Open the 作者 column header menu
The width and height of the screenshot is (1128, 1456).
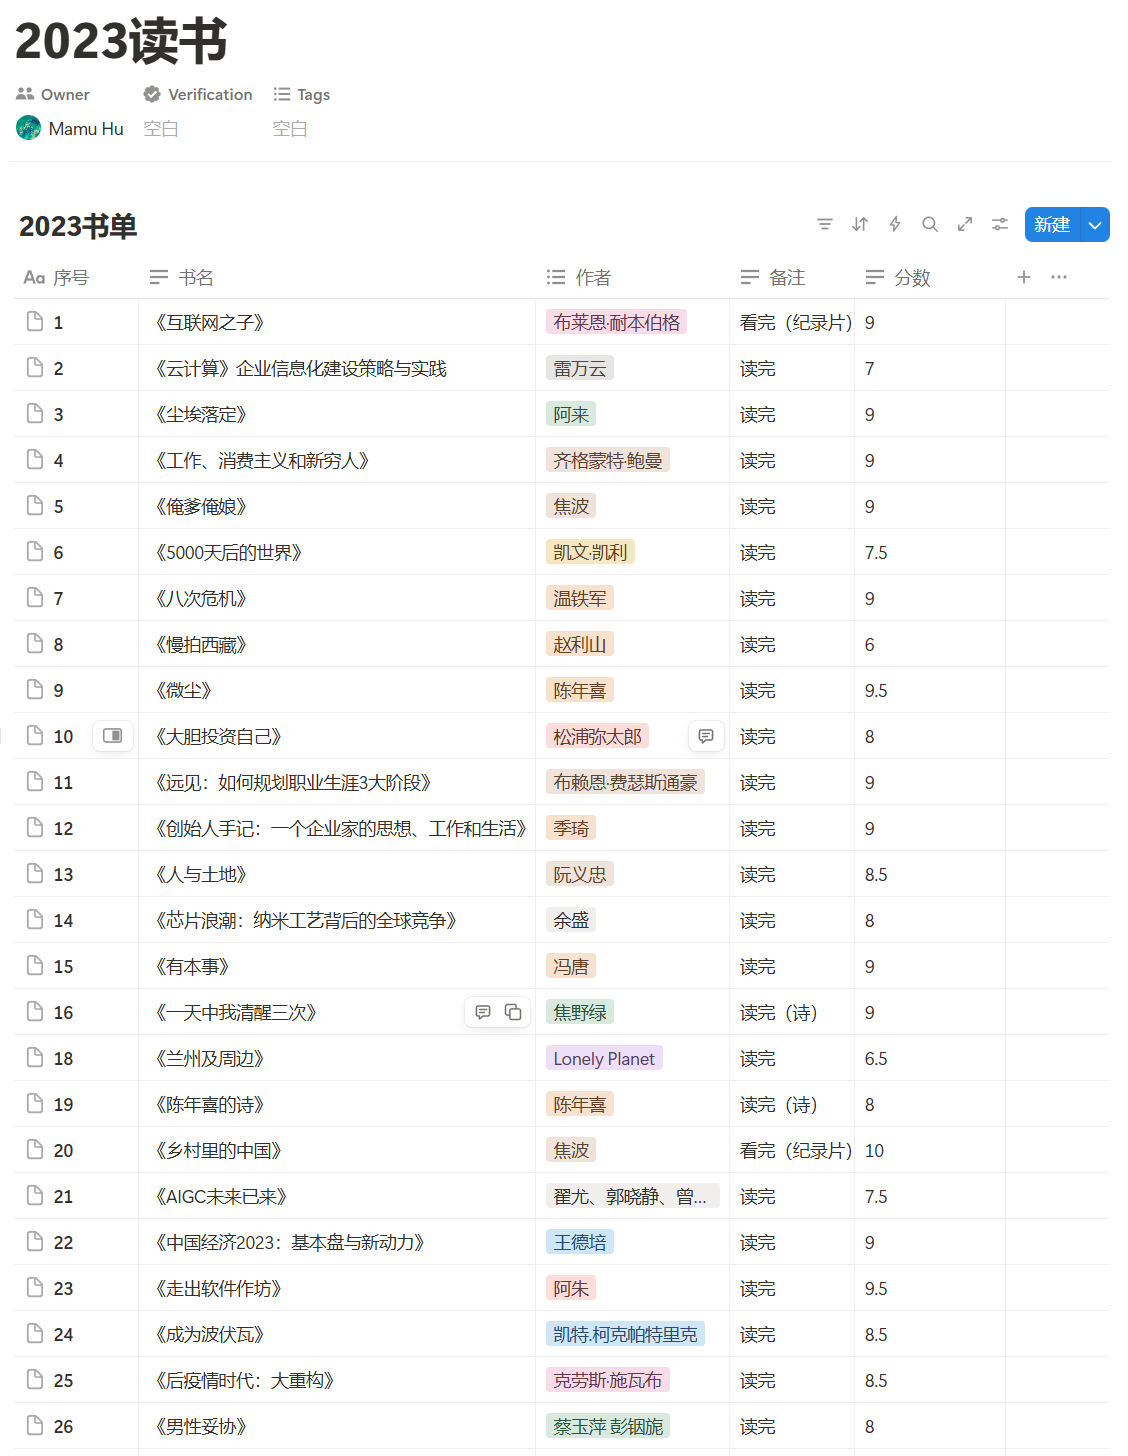coord(592,277)
